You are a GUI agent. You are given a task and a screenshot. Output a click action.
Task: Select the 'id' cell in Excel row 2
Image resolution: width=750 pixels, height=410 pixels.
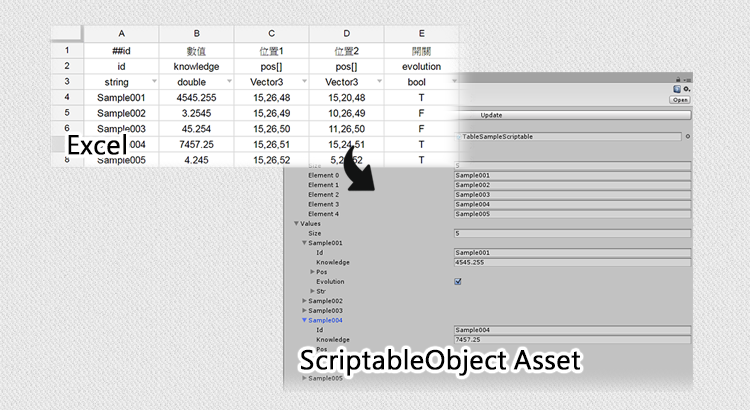[x=121, y=66]
